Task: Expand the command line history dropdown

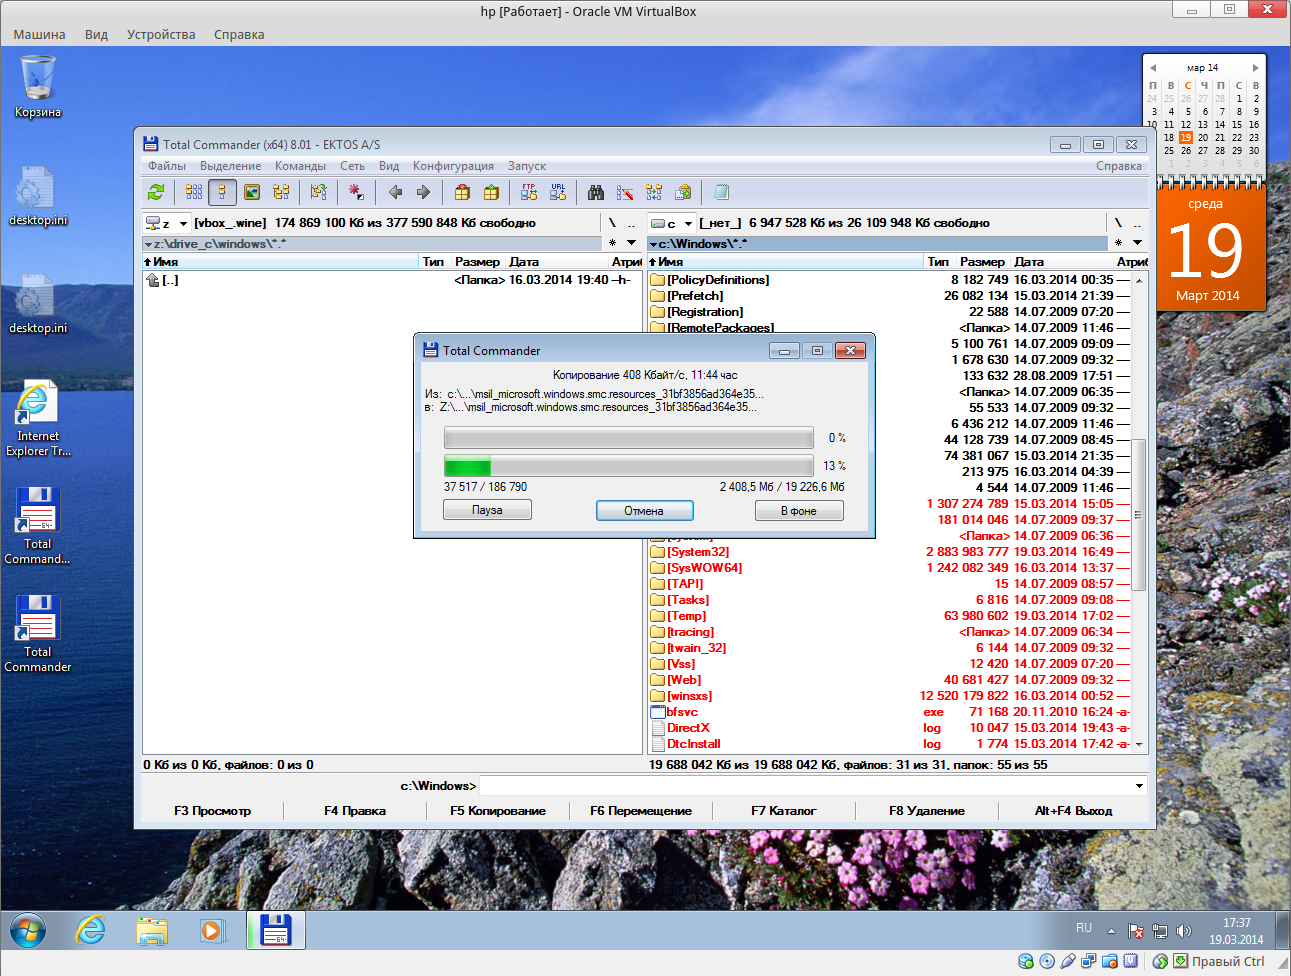Action: tap(1138, 786)
